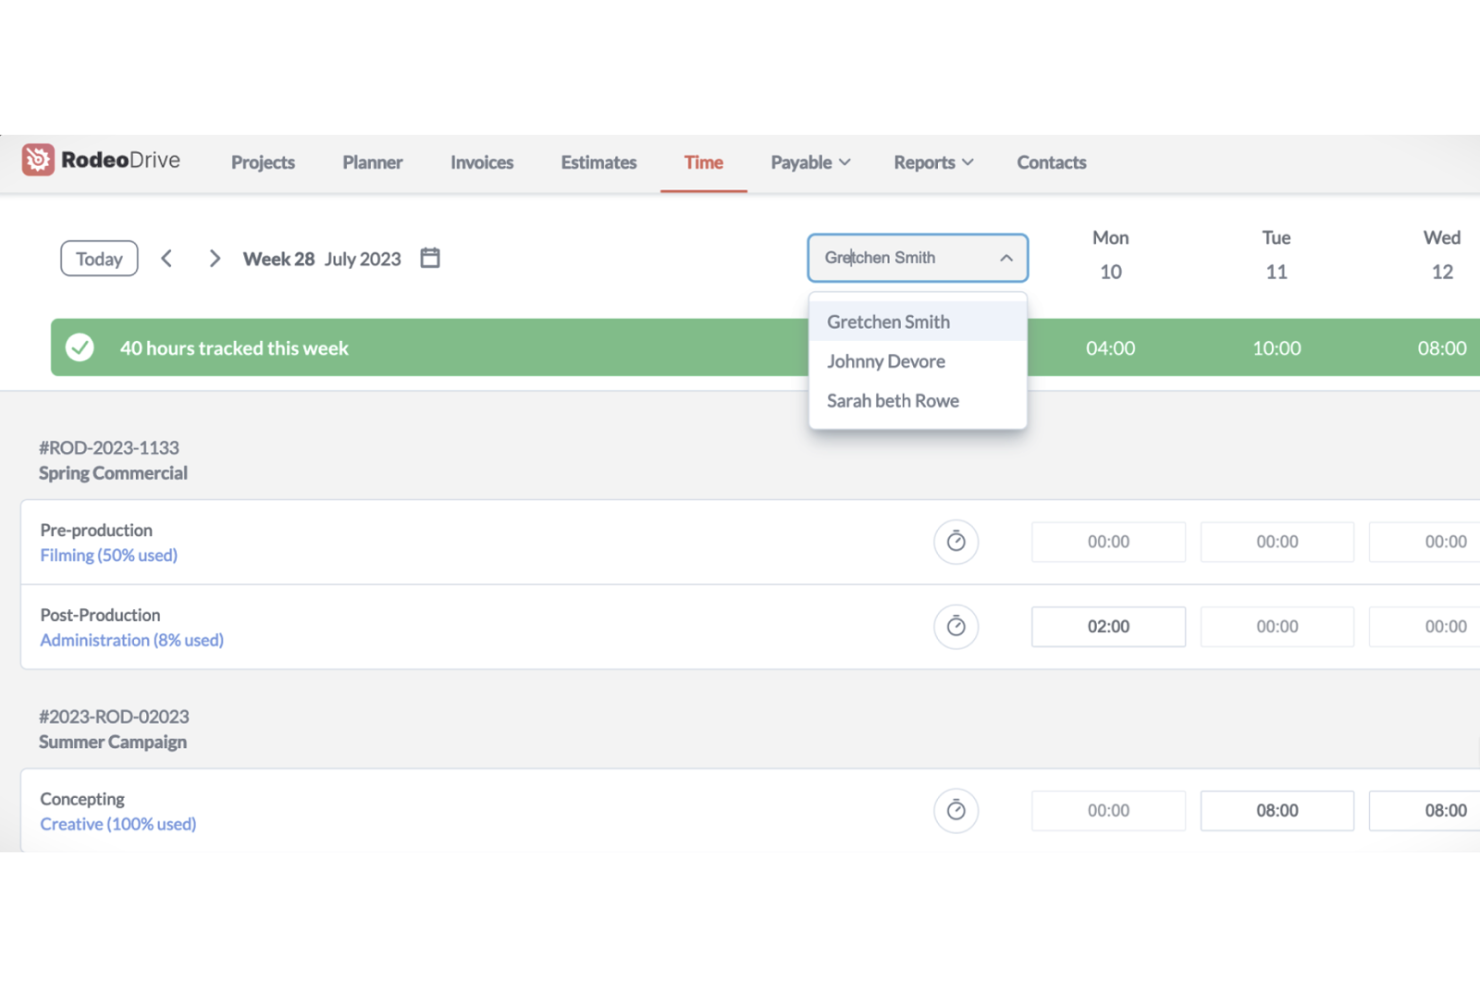Click Monday total 04:00 in green bar
Screen dimensions: 1480x987
[1110, 348]
